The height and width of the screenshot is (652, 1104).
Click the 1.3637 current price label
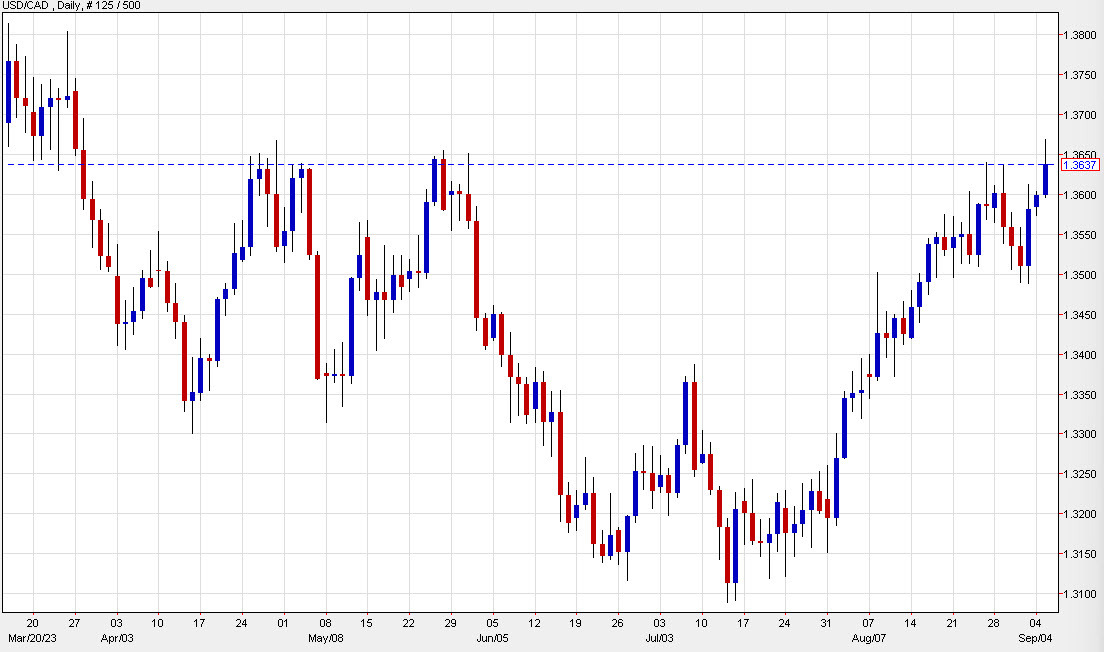(x=1080, y=165)
